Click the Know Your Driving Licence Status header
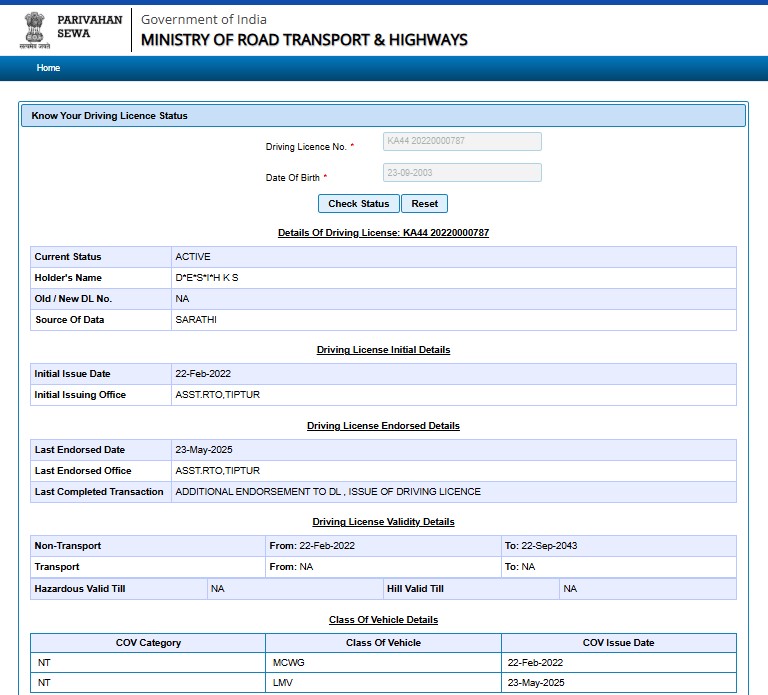The width and height of the screenshot is (768, 695). [110, 116]
